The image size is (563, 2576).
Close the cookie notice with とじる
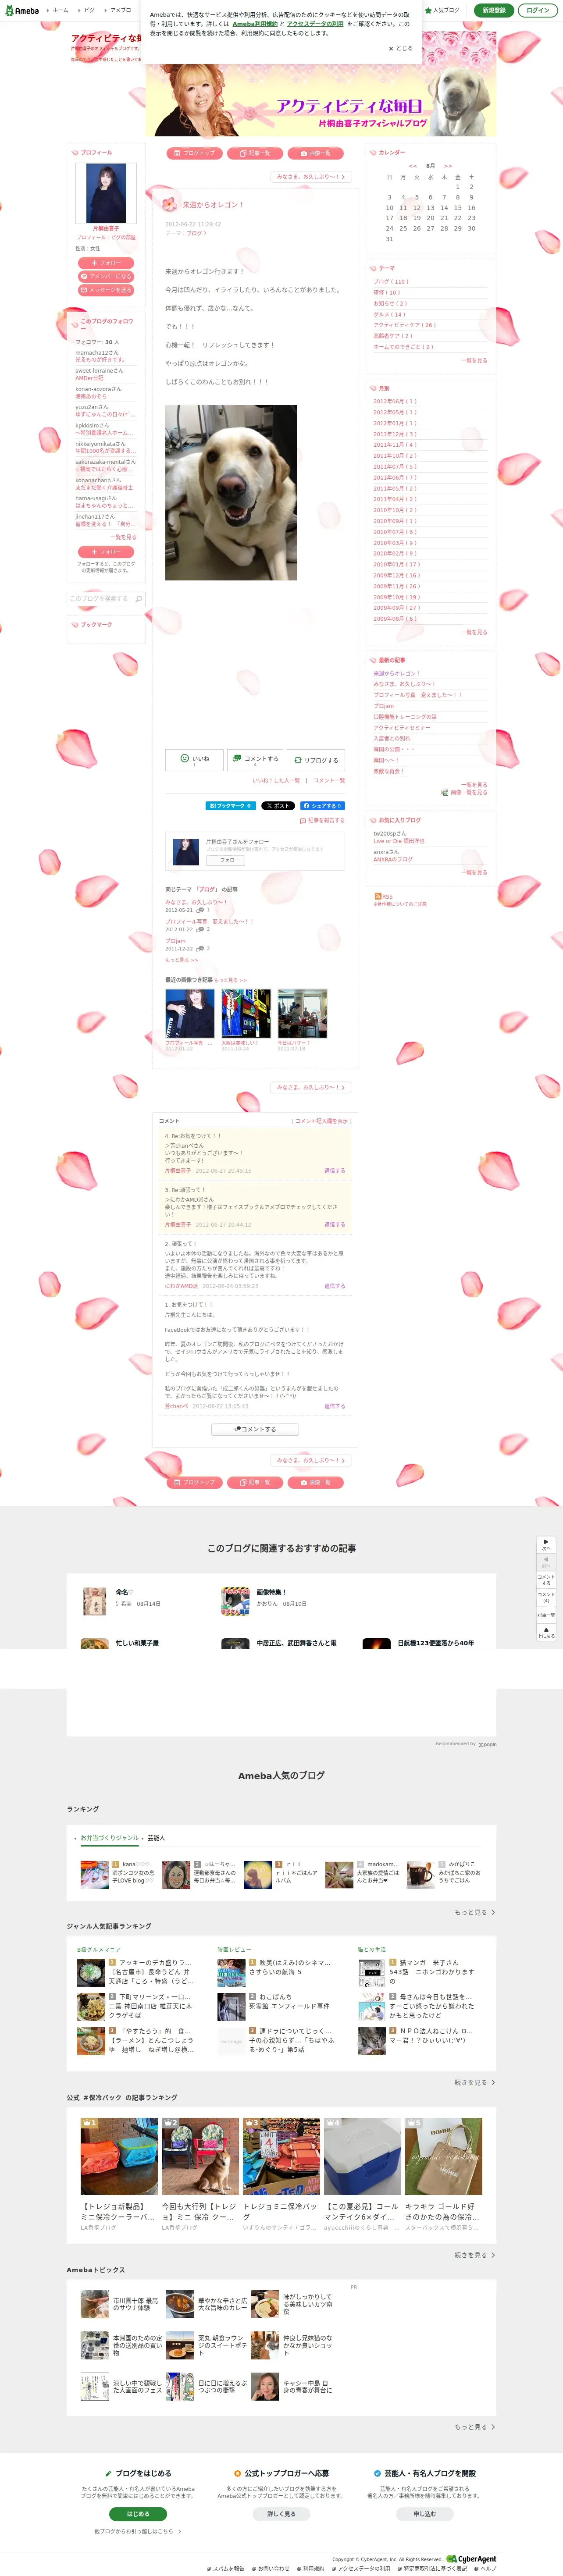click(x=401, y=48)
